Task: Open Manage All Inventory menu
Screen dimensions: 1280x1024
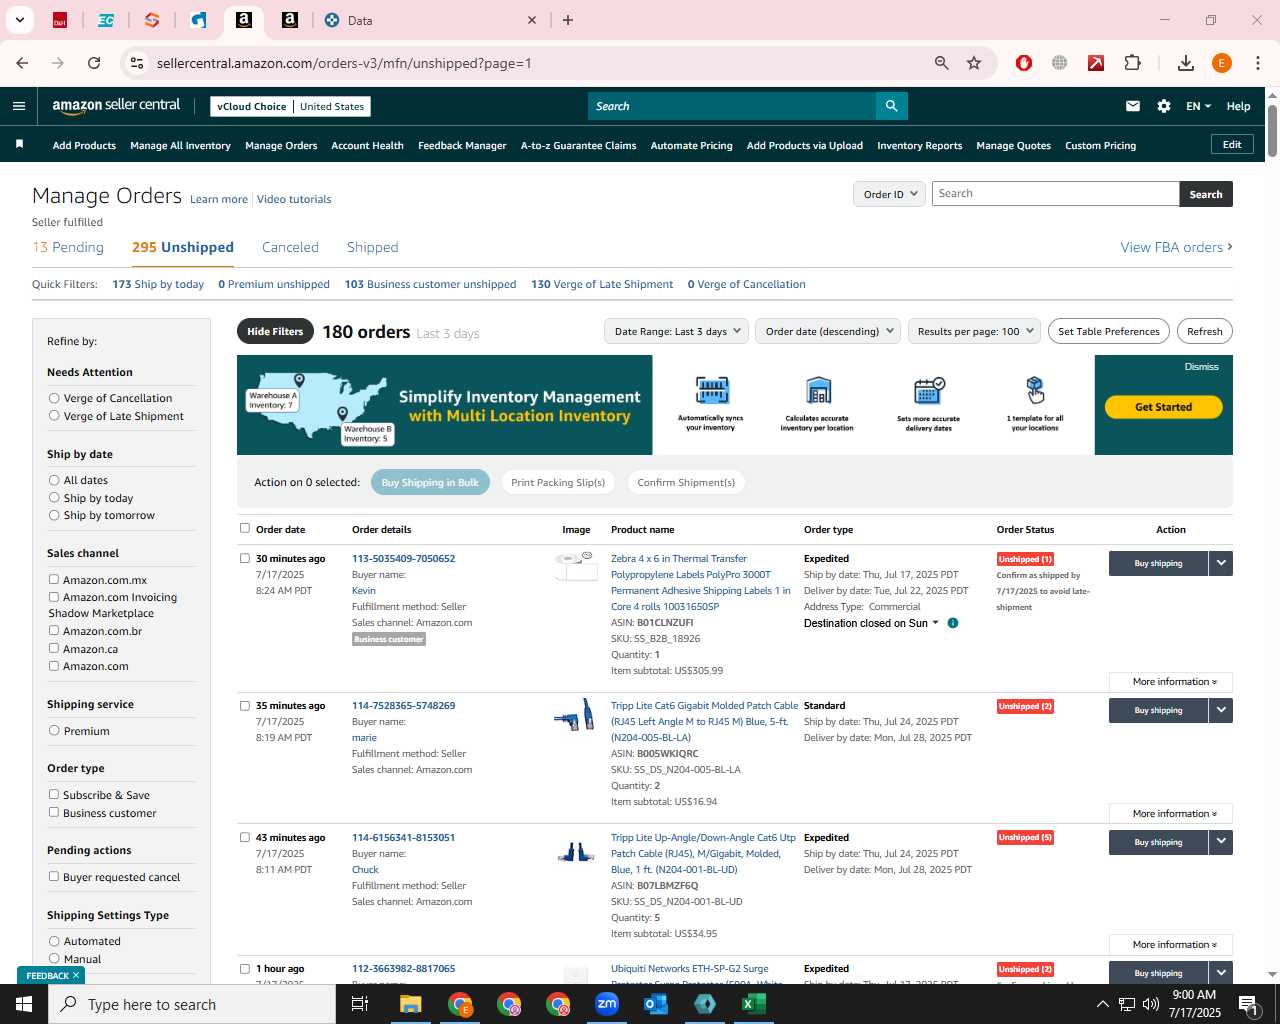Action: pos(180,145)
